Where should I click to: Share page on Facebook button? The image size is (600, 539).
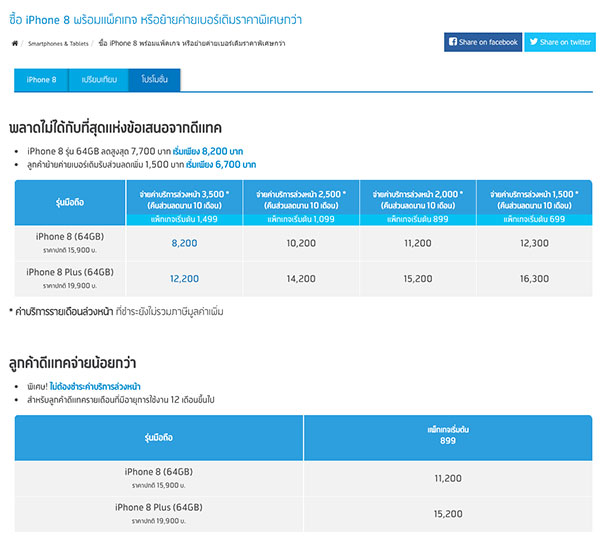(483, 42)
